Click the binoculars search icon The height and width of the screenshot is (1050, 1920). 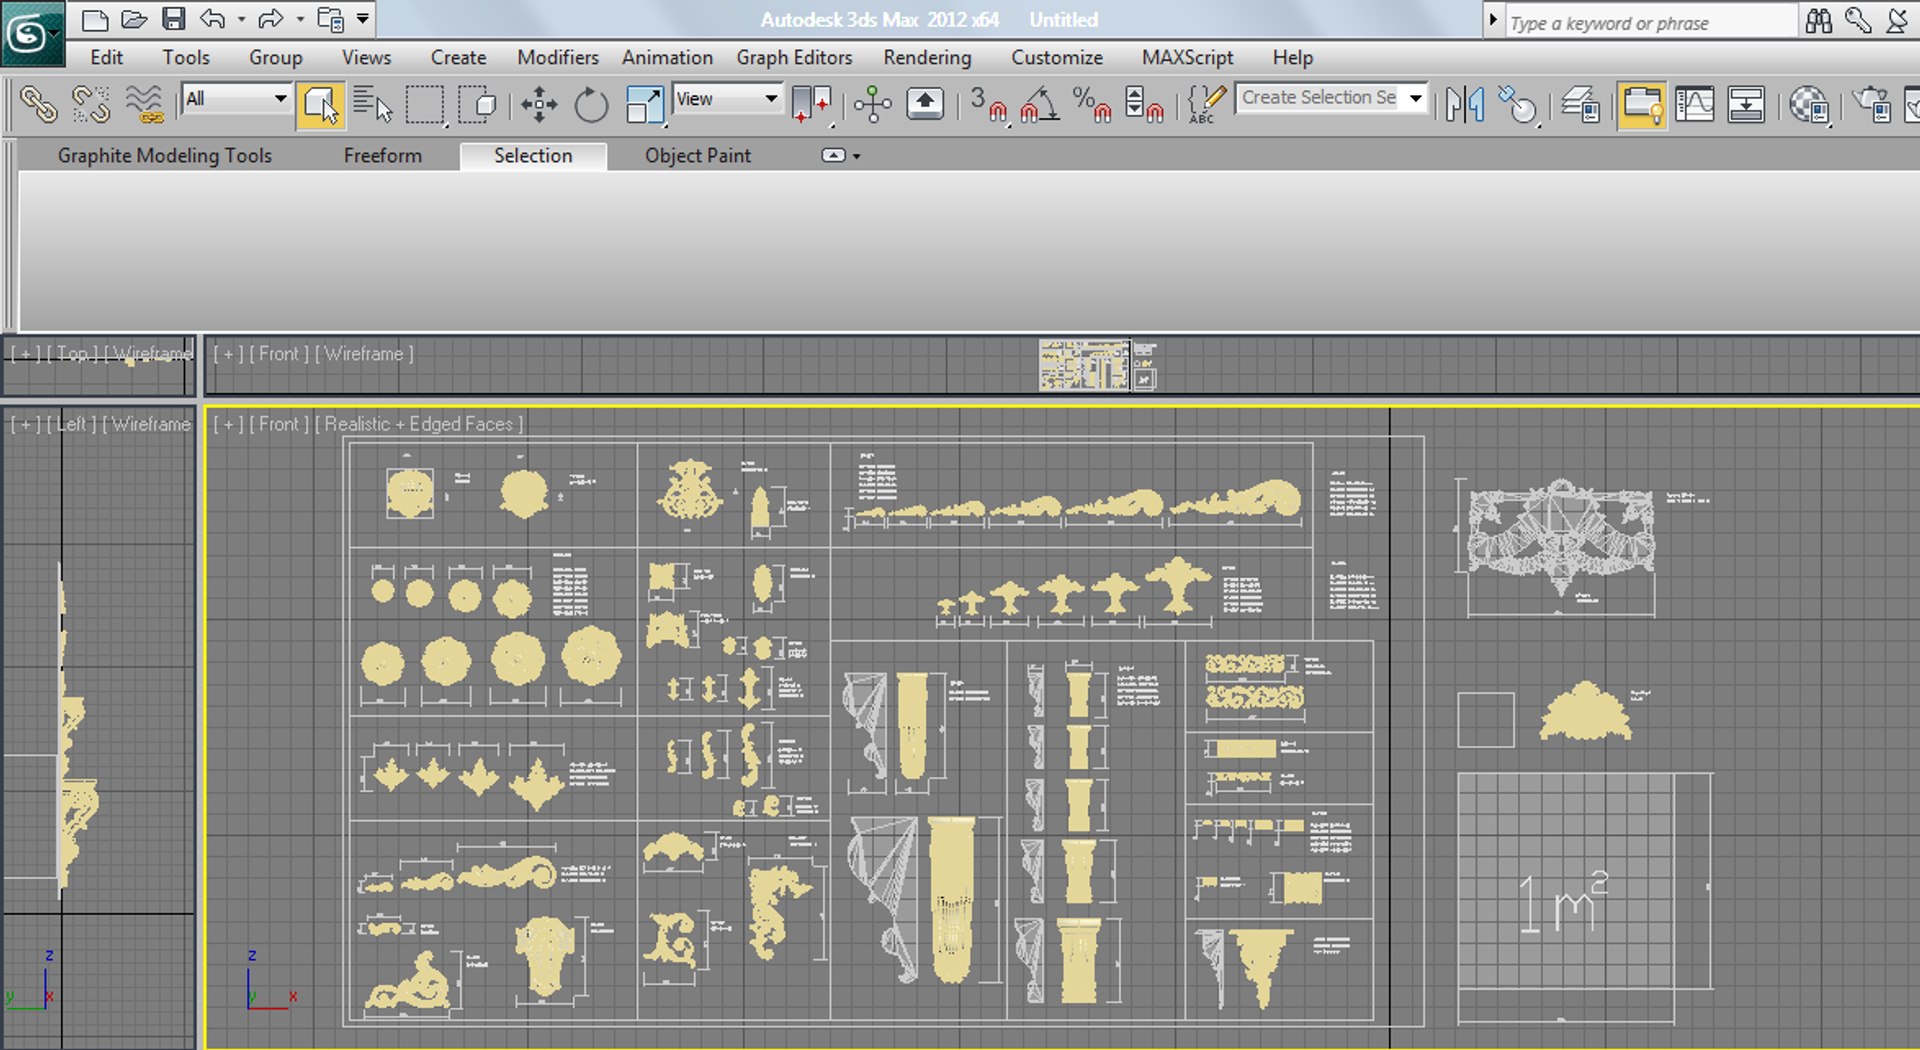[x=1819, y=20]
